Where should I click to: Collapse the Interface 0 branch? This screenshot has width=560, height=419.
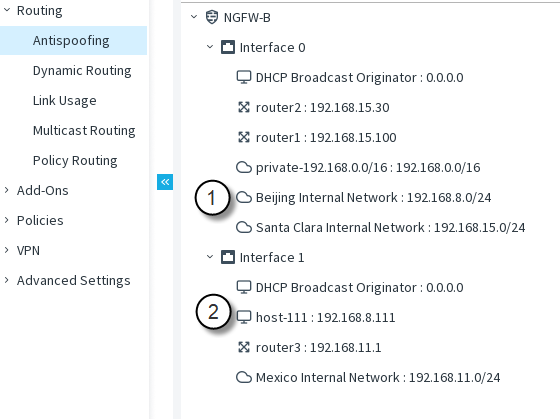coord(210,47)
